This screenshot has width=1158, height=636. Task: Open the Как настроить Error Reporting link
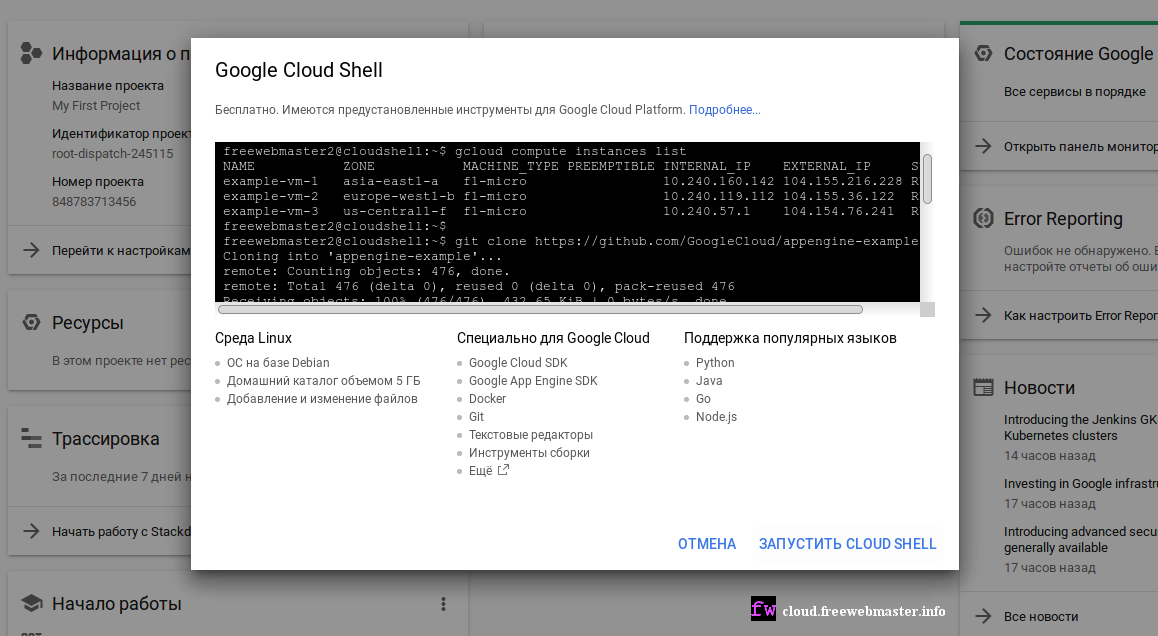coord(1080,315)
